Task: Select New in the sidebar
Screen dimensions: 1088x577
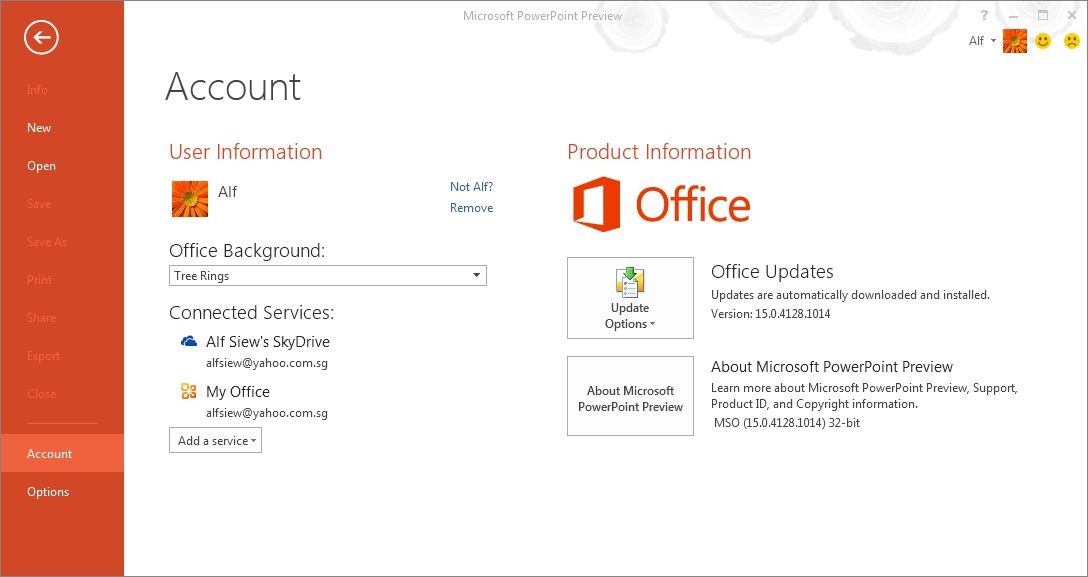Action: [x=39, y=128]
